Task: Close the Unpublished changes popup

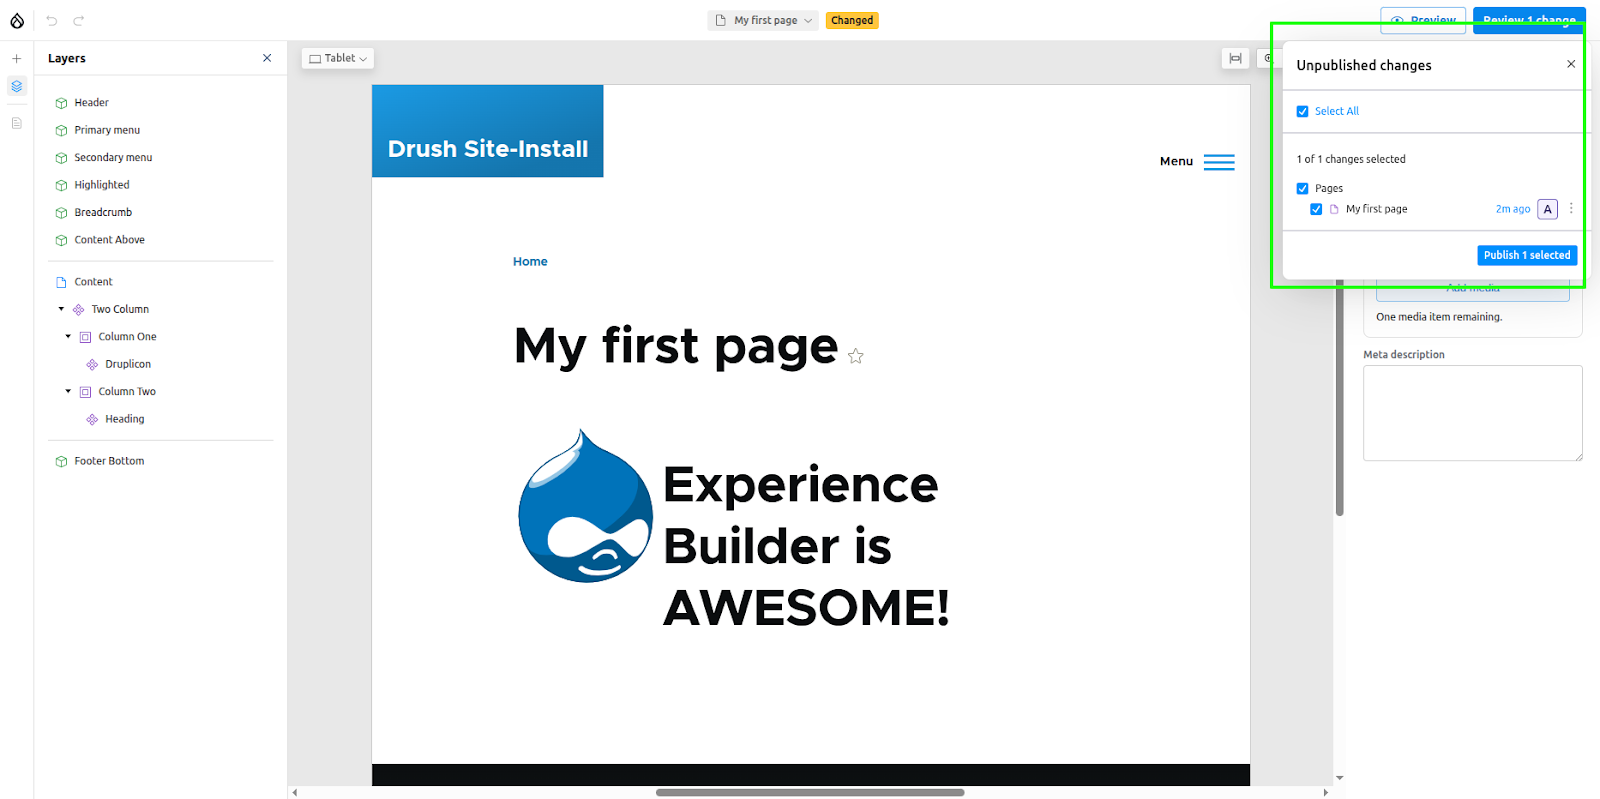Action: pyautogui.click(x=1571, y=64)
